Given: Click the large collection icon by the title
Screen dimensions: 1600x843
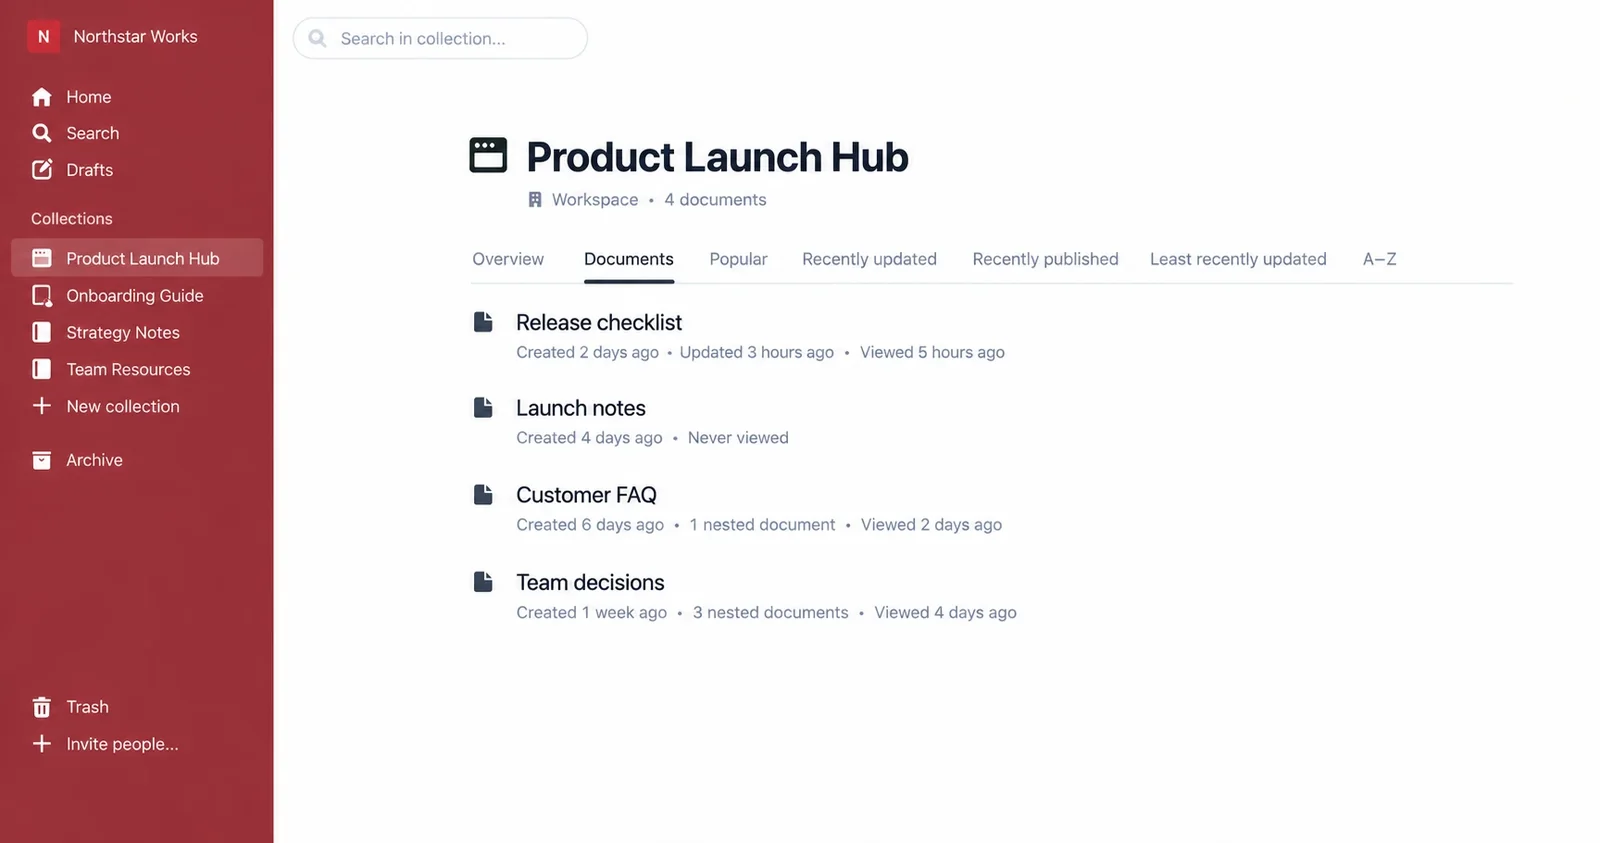Looking at the screenshot, I should coord(488,155).
